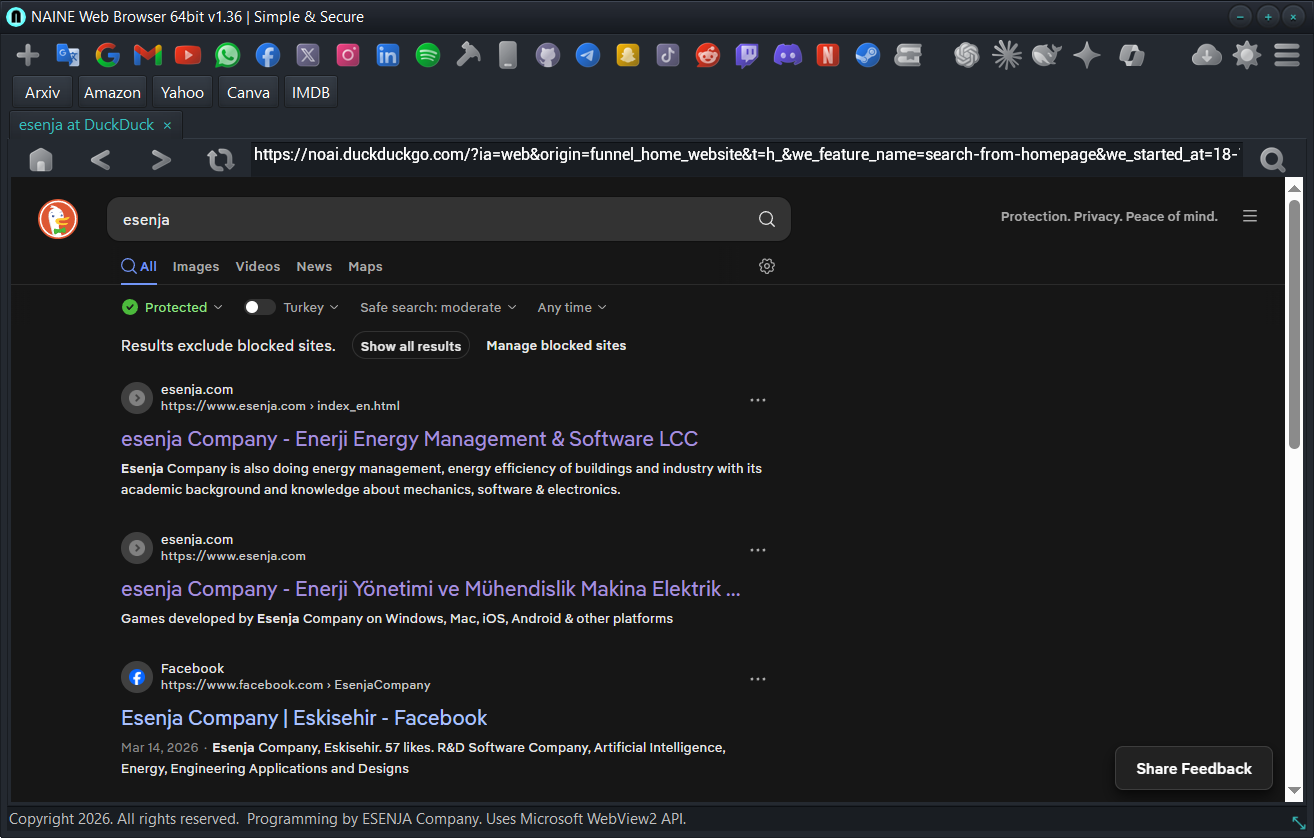Open the Gemini sparkle shortcut icon

(1087, 55)
